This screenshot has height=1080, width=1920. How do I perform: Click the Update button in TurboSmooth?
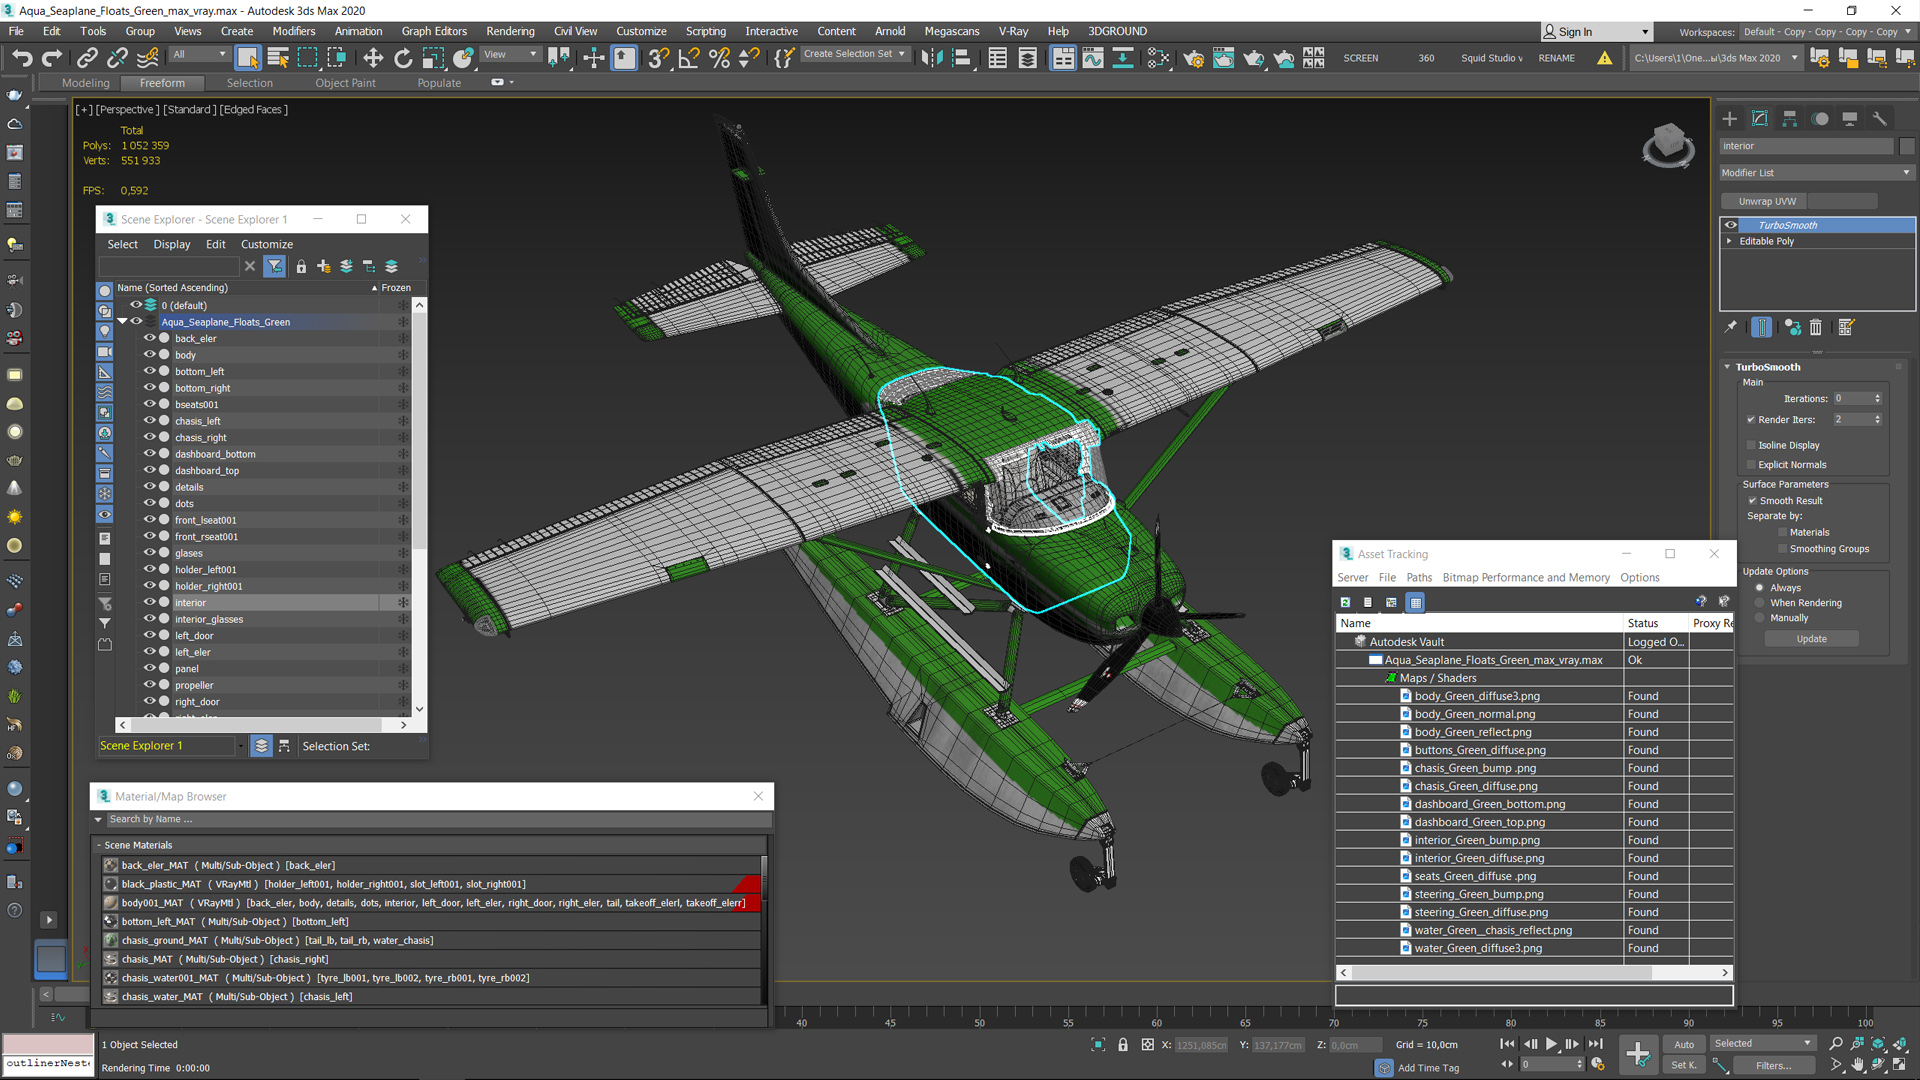click(x=1811, y=639)
